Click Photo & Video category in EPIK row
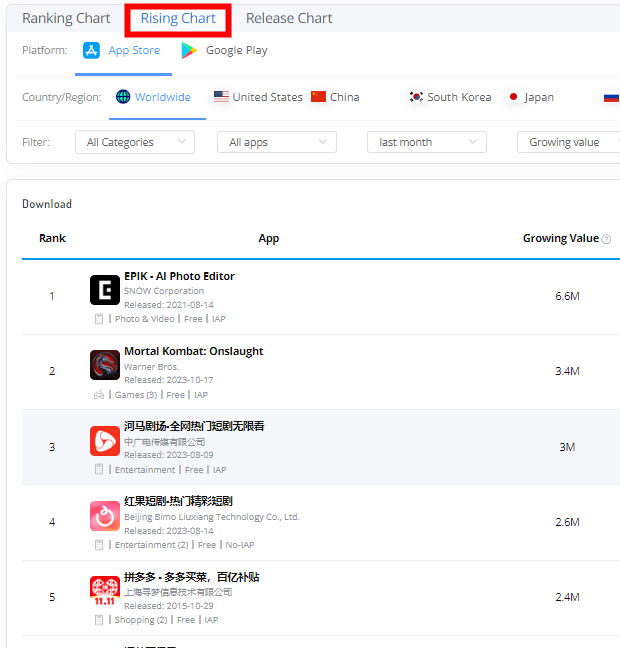The image size is (620, 648). pyautogui.click(x=145, y=319)
